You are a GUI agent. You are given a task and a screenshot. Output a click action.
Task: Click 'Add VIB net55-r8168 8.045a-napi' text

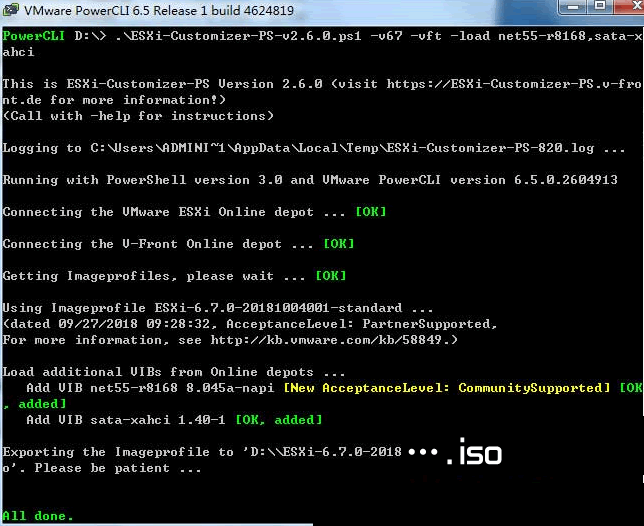(x=150, y=388)
